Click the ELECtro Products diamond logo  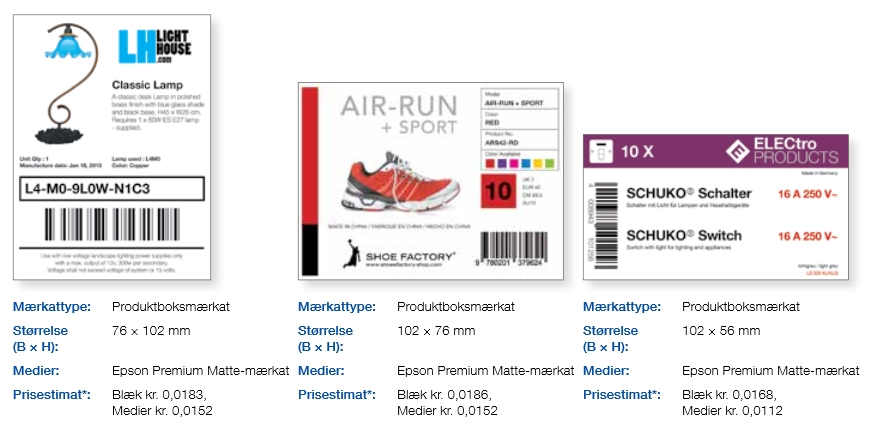[x=739, y=154]
